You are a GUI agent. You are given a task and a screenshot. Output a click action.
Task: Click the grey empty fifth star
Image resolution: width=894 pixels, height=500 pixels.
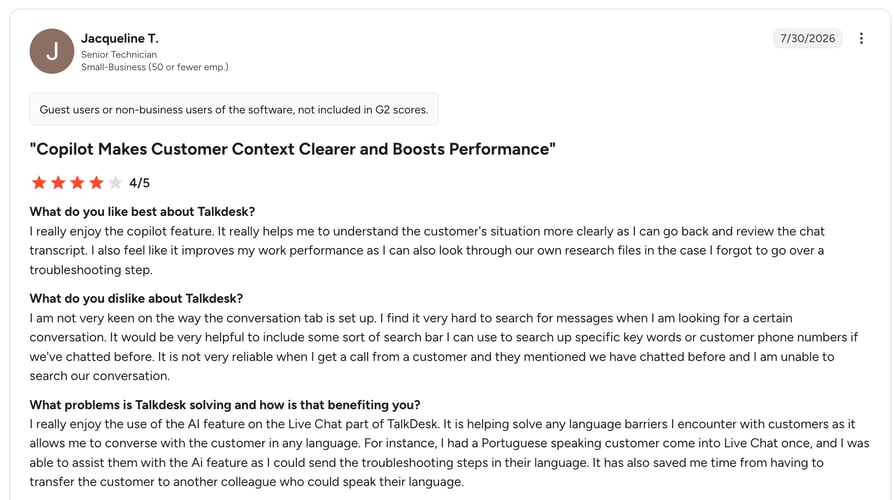pyautogui.click(x=115, y=183)
